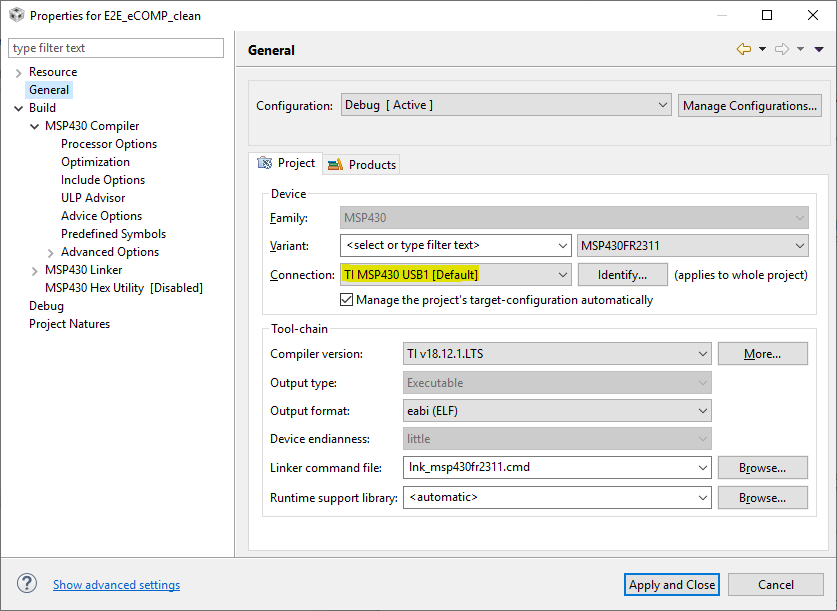This screenshot has width=837, height=611.
Task: Select ULP Advisor in the tree
Action: [93, 198]
